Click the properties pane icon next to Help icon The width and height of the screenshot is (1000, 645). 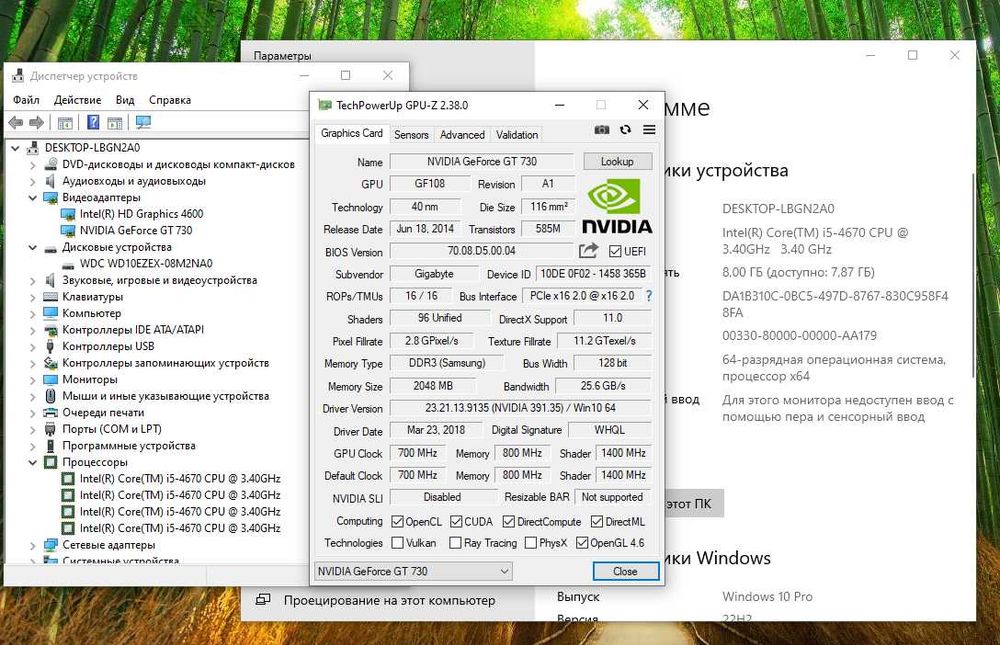click(x=115, y=122)
